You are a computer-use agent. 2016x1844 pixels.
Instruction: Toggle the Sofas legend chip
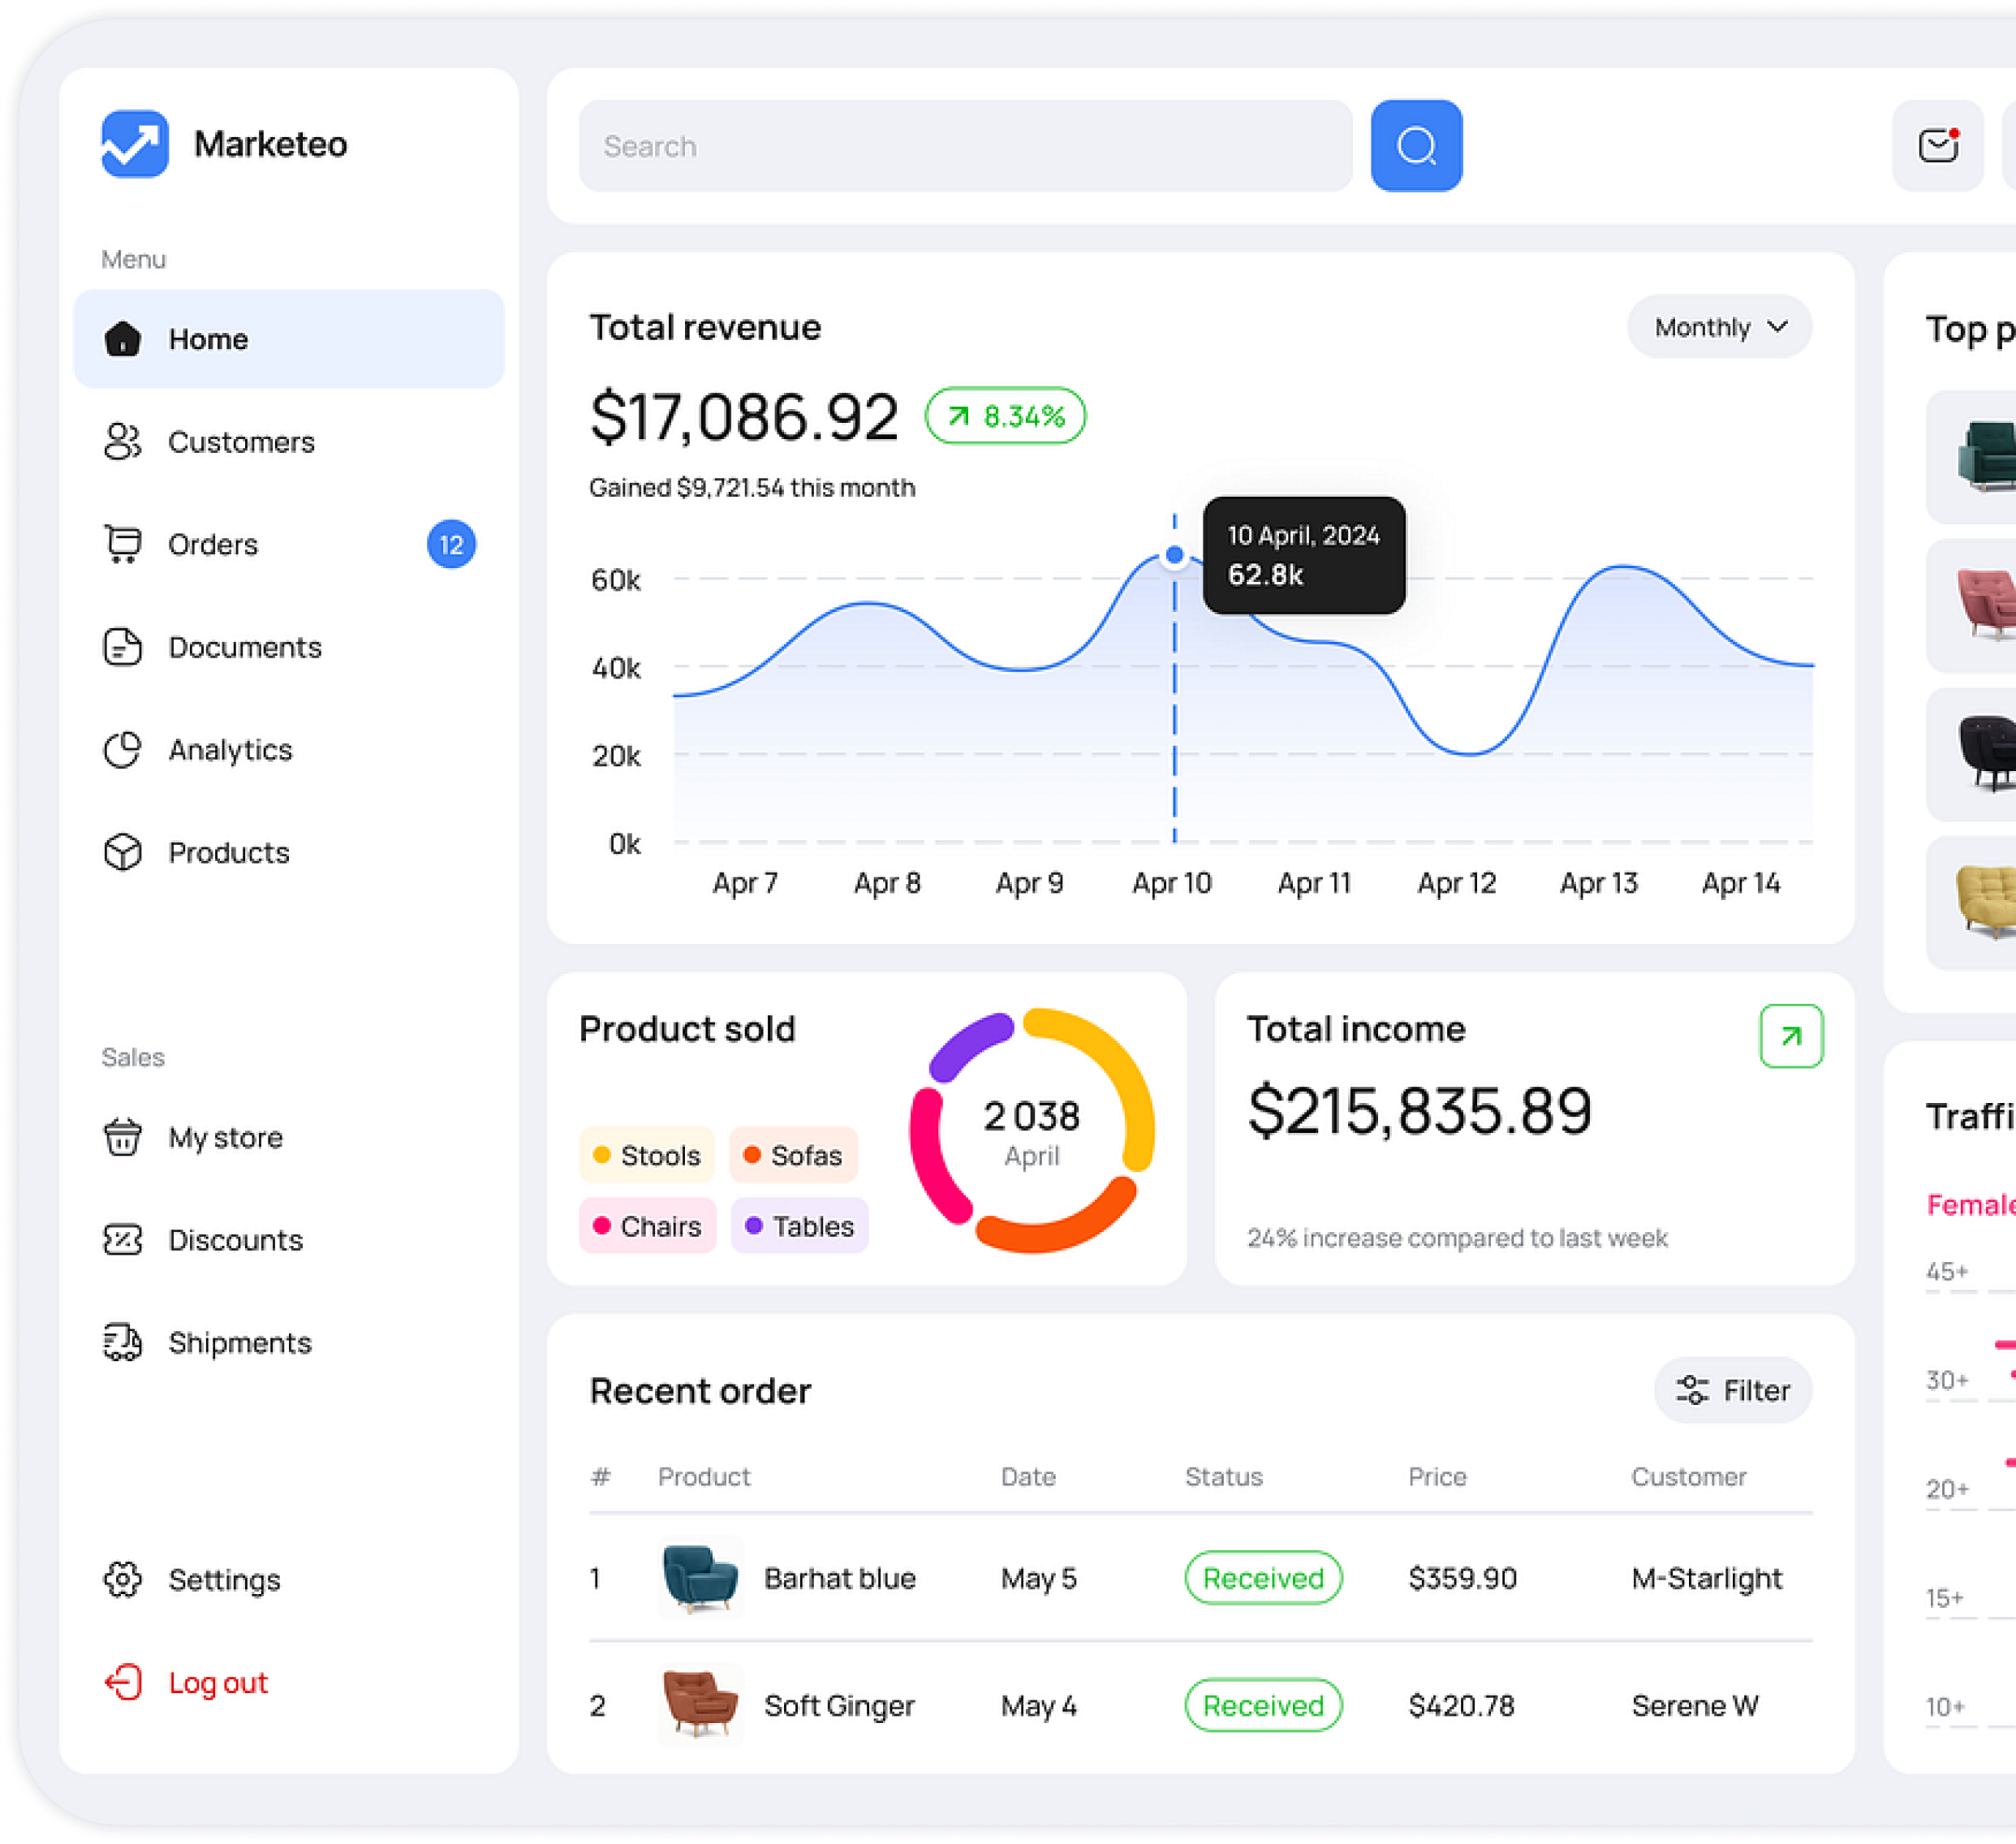pyautogui.click(x=793, y=1155)
